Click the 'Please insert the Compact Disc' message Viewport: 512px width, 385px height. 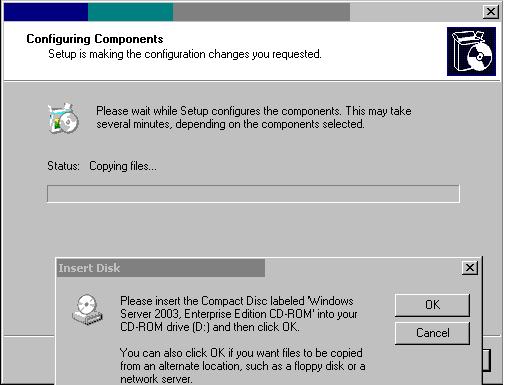239,314
